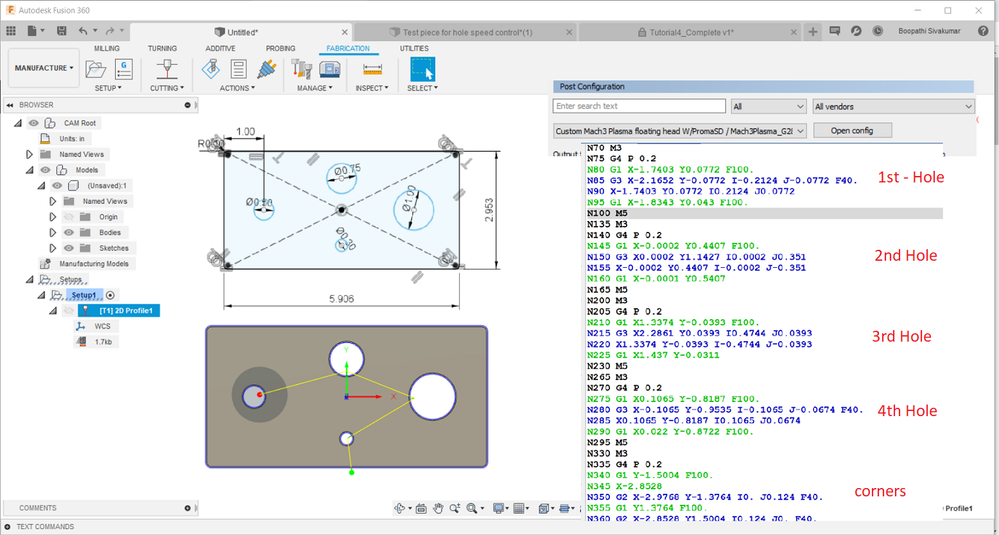Switch to the MILLING tab
This screenshot has width=999, height=535.
[106, 48]
